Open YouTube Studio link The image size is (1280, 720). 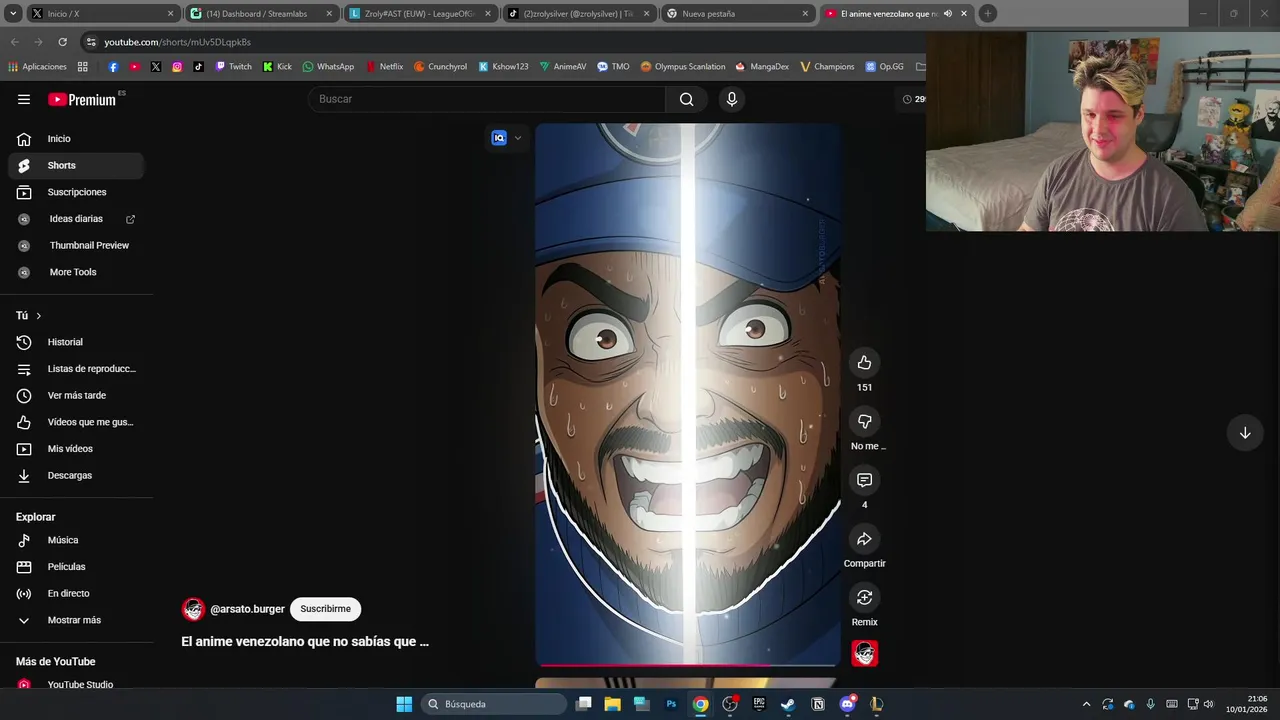pos(76,684)
